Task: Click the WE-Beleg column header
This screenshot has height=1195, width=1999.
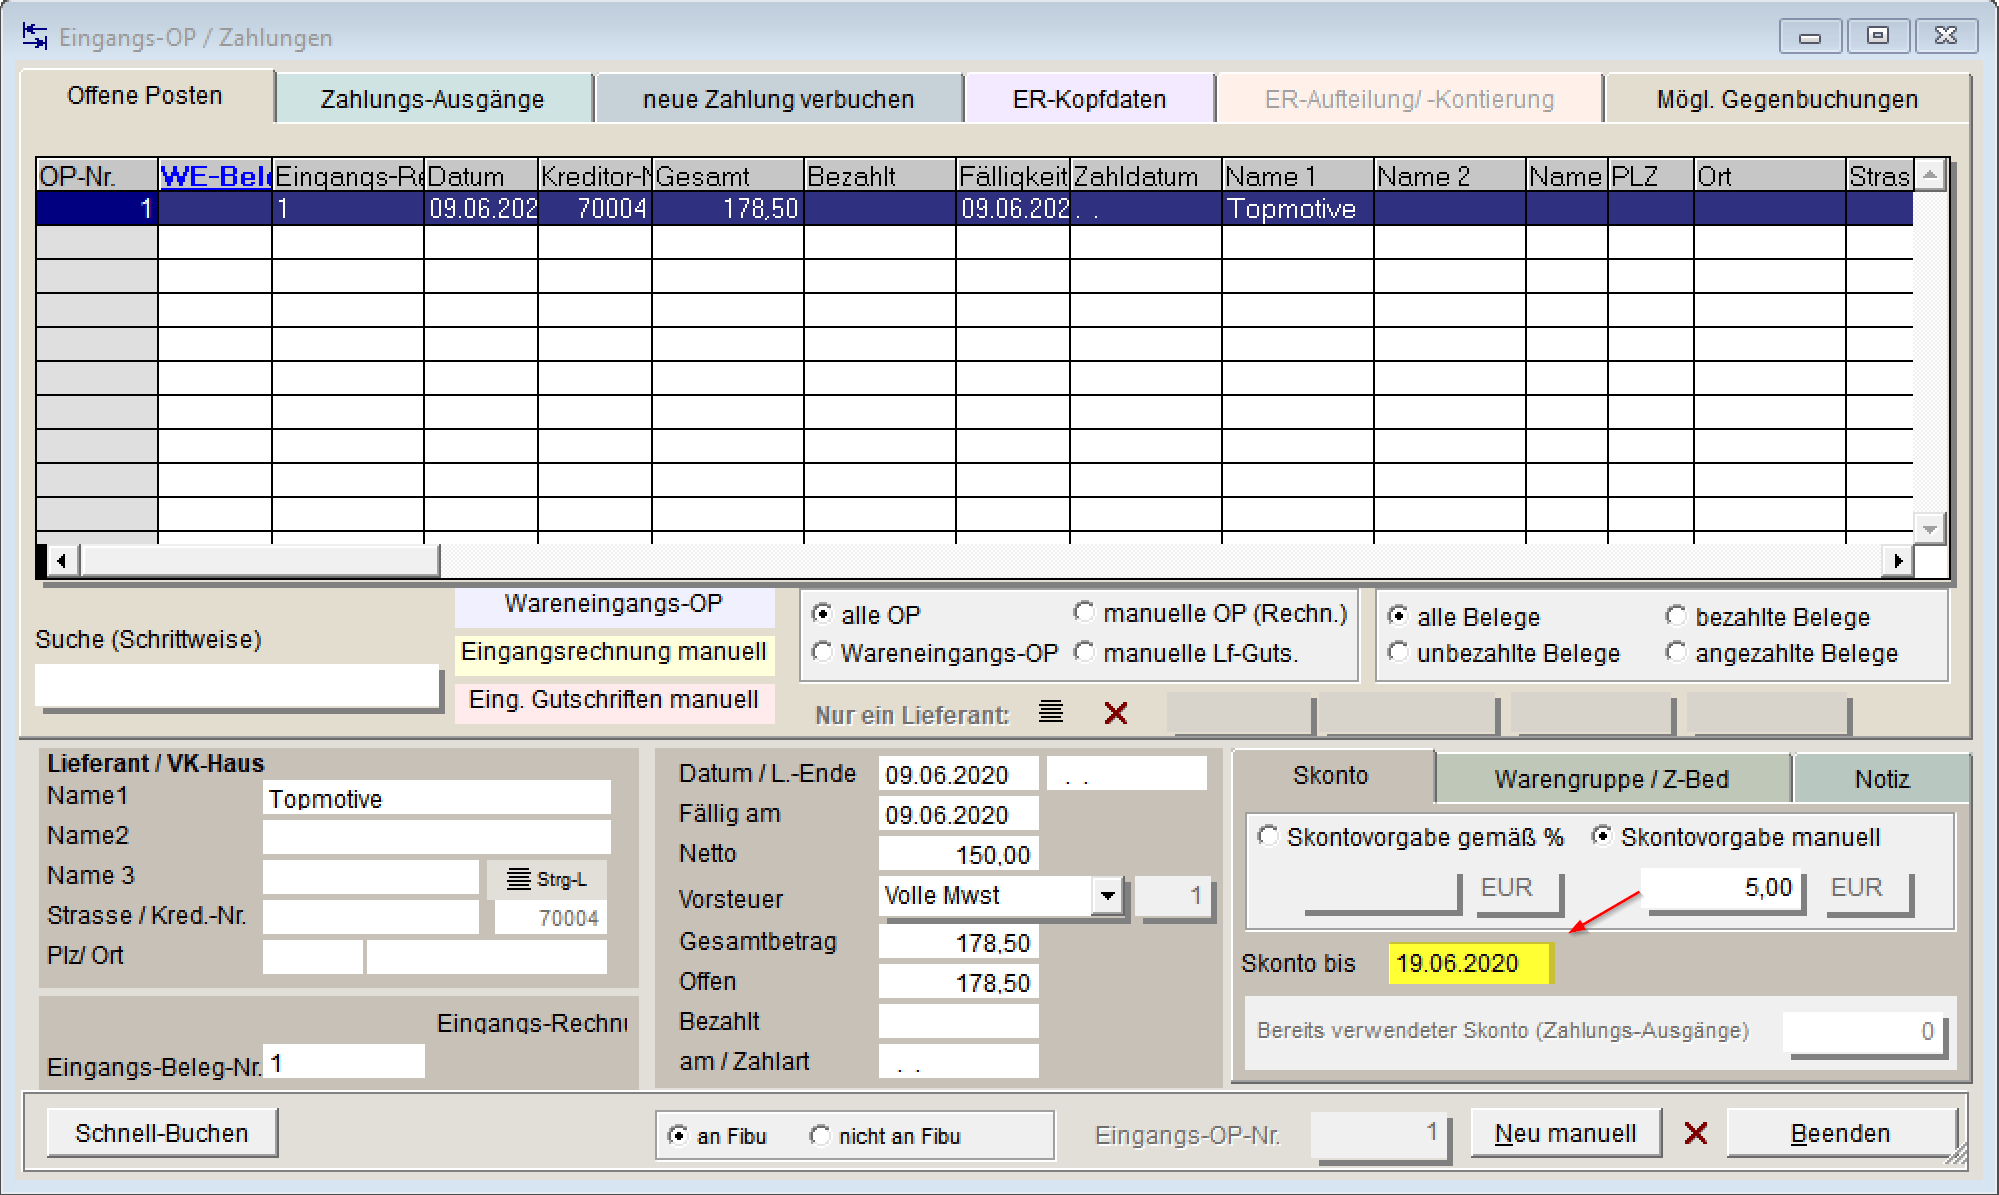Action: click(215, 176)
